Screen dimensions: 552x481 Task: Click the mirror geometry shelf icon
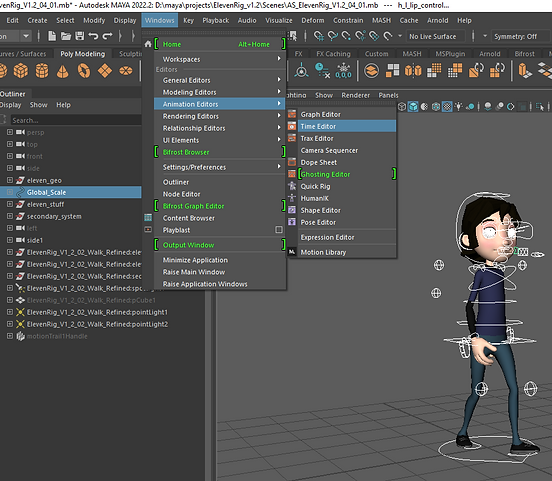413,70
